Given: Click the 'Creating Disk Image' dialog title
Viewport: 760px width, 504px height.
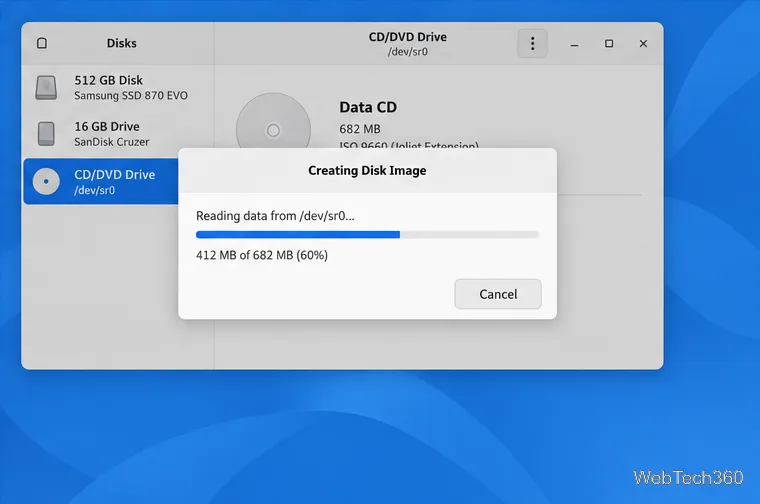Looking at the screenshot, I should 367,171.
